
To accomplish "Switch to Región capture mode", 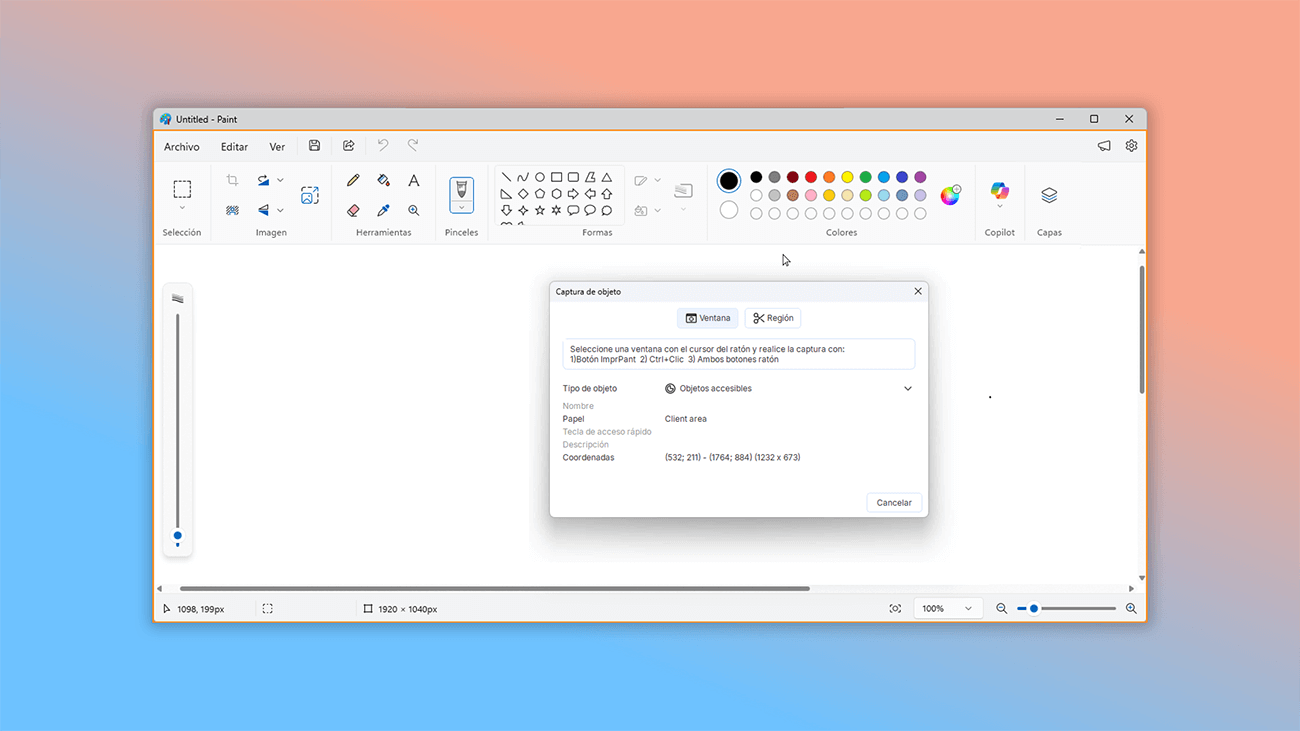I will 772,317.
